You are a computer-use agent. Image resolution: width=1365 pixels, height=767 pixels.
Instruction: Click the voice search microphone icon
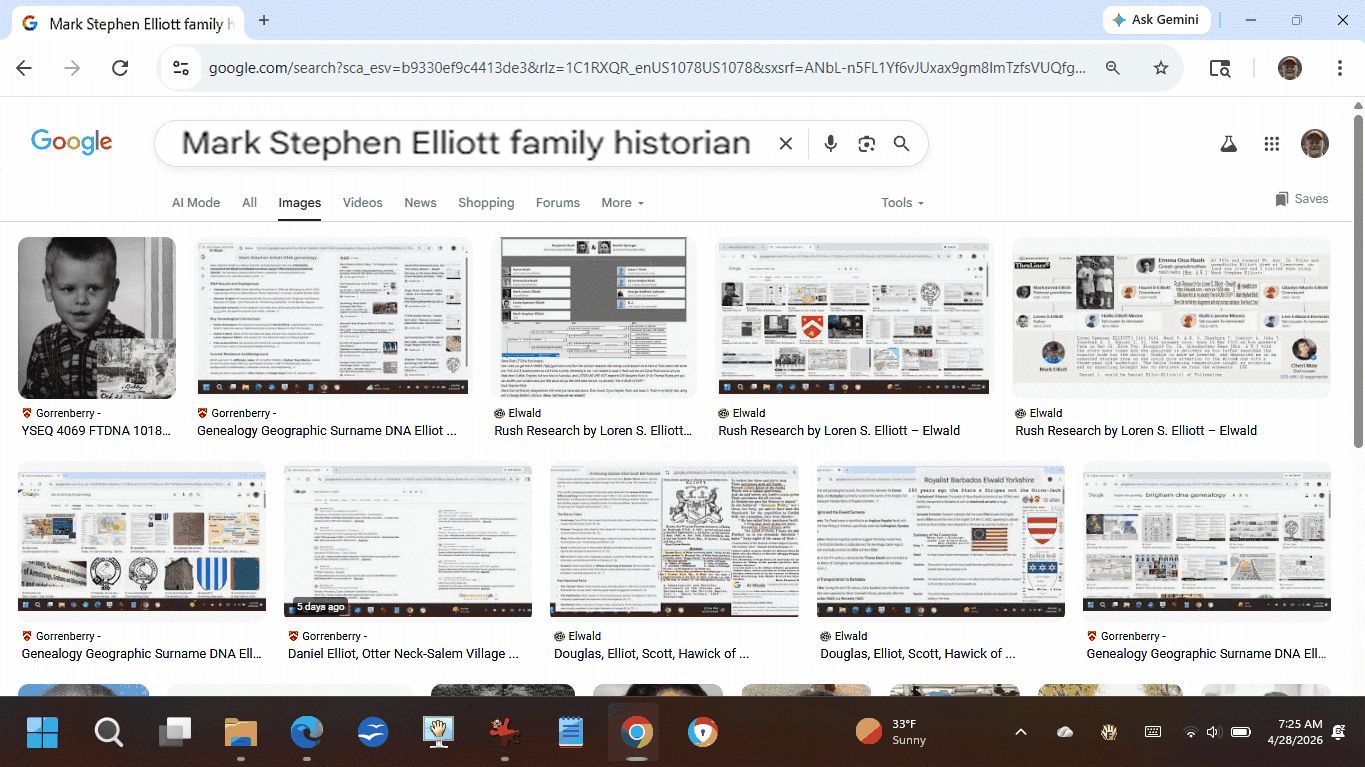click(x=830, y=144)
